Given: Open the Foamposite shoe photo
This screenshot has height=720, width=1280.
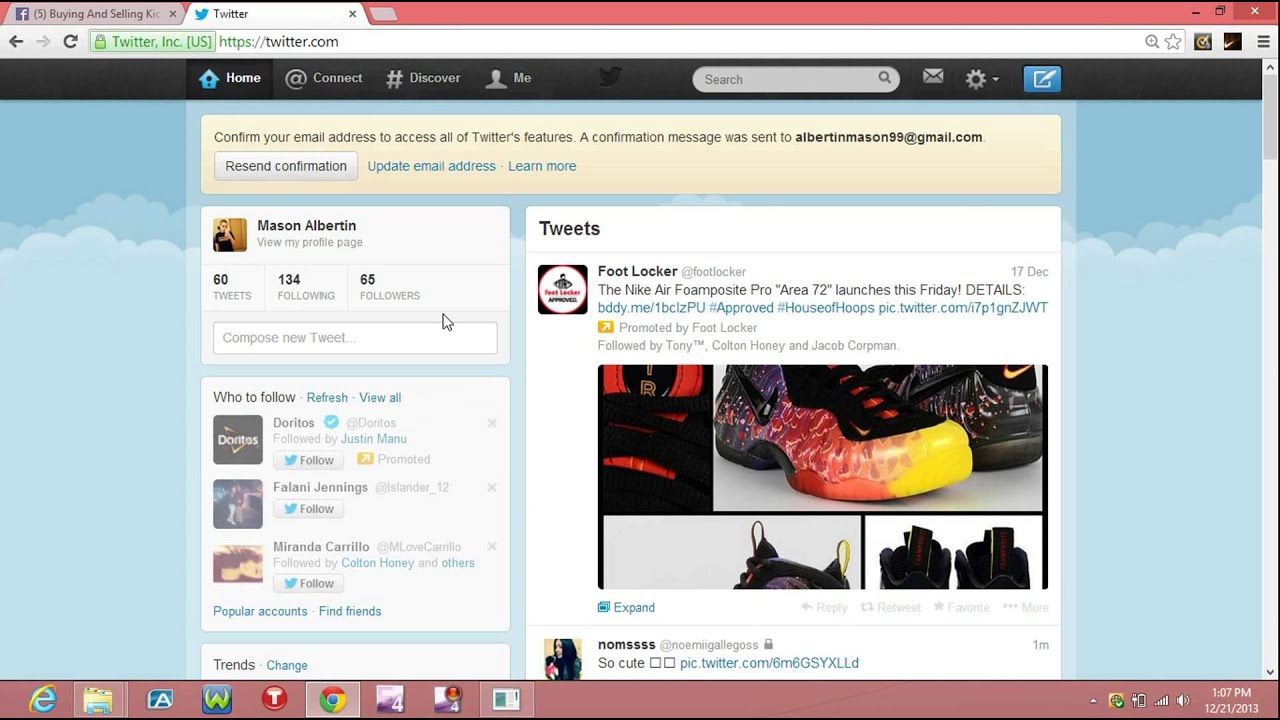Looking at the screenshot, I should (x=823, y=477).
